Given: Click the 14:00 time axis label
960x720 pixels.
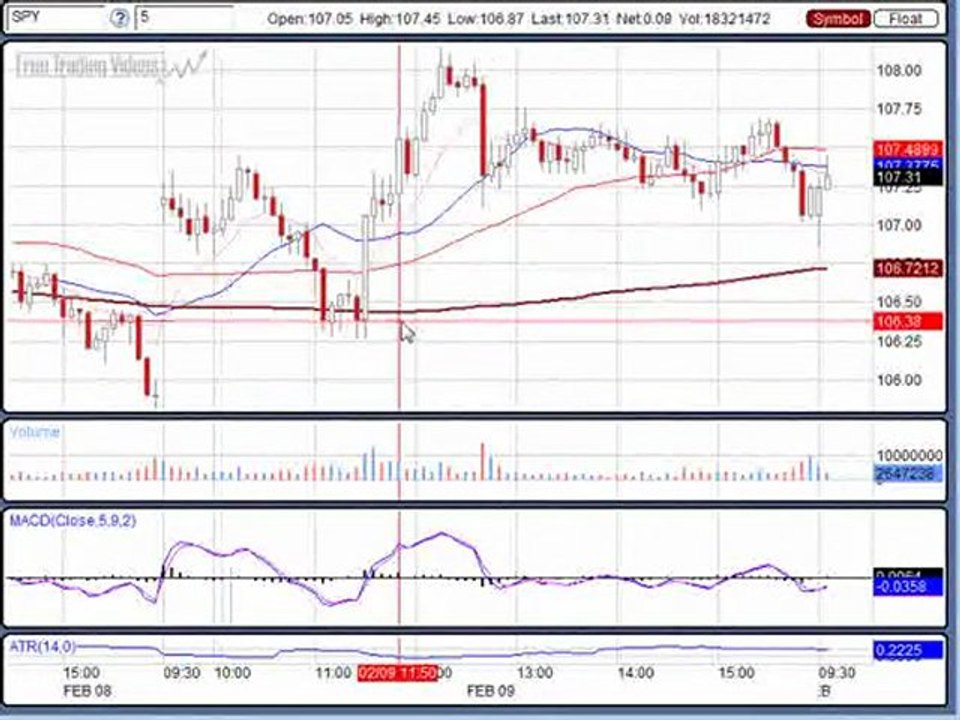Looking at the screenshot, I should tap(635, 673).
